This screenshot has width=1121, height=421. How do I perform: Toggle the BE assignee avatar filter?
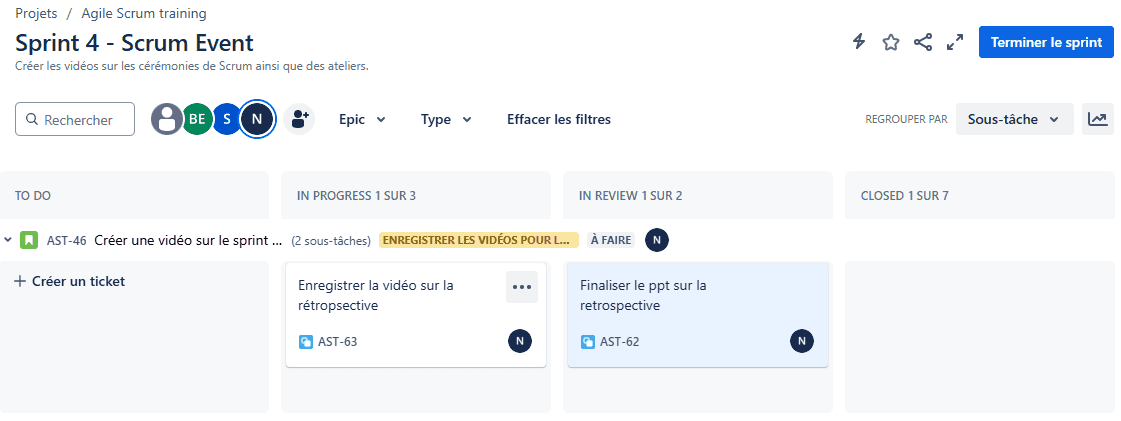point(197,119)
